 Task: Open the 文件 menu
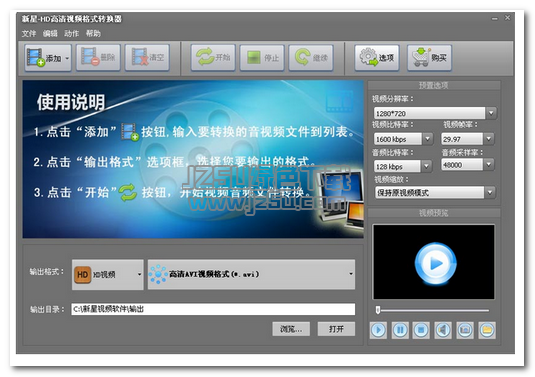coord(29,33)
